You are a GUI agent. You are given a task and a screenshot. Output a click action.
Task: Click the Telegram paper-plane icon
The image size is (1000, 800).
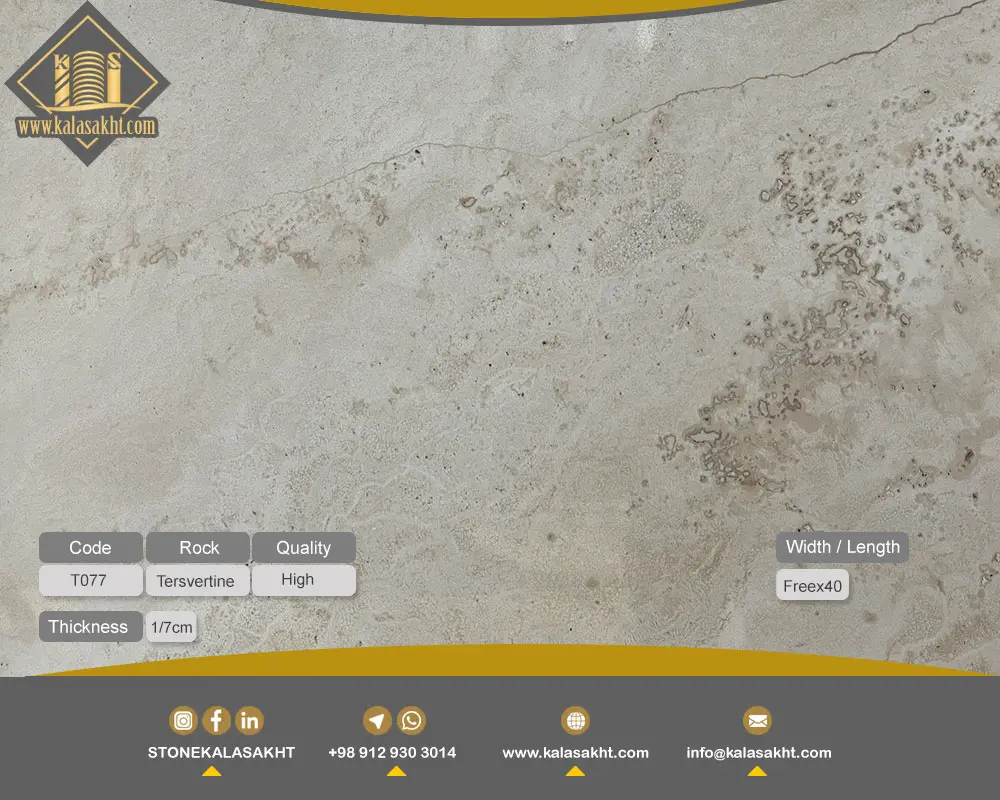point(377,721)
